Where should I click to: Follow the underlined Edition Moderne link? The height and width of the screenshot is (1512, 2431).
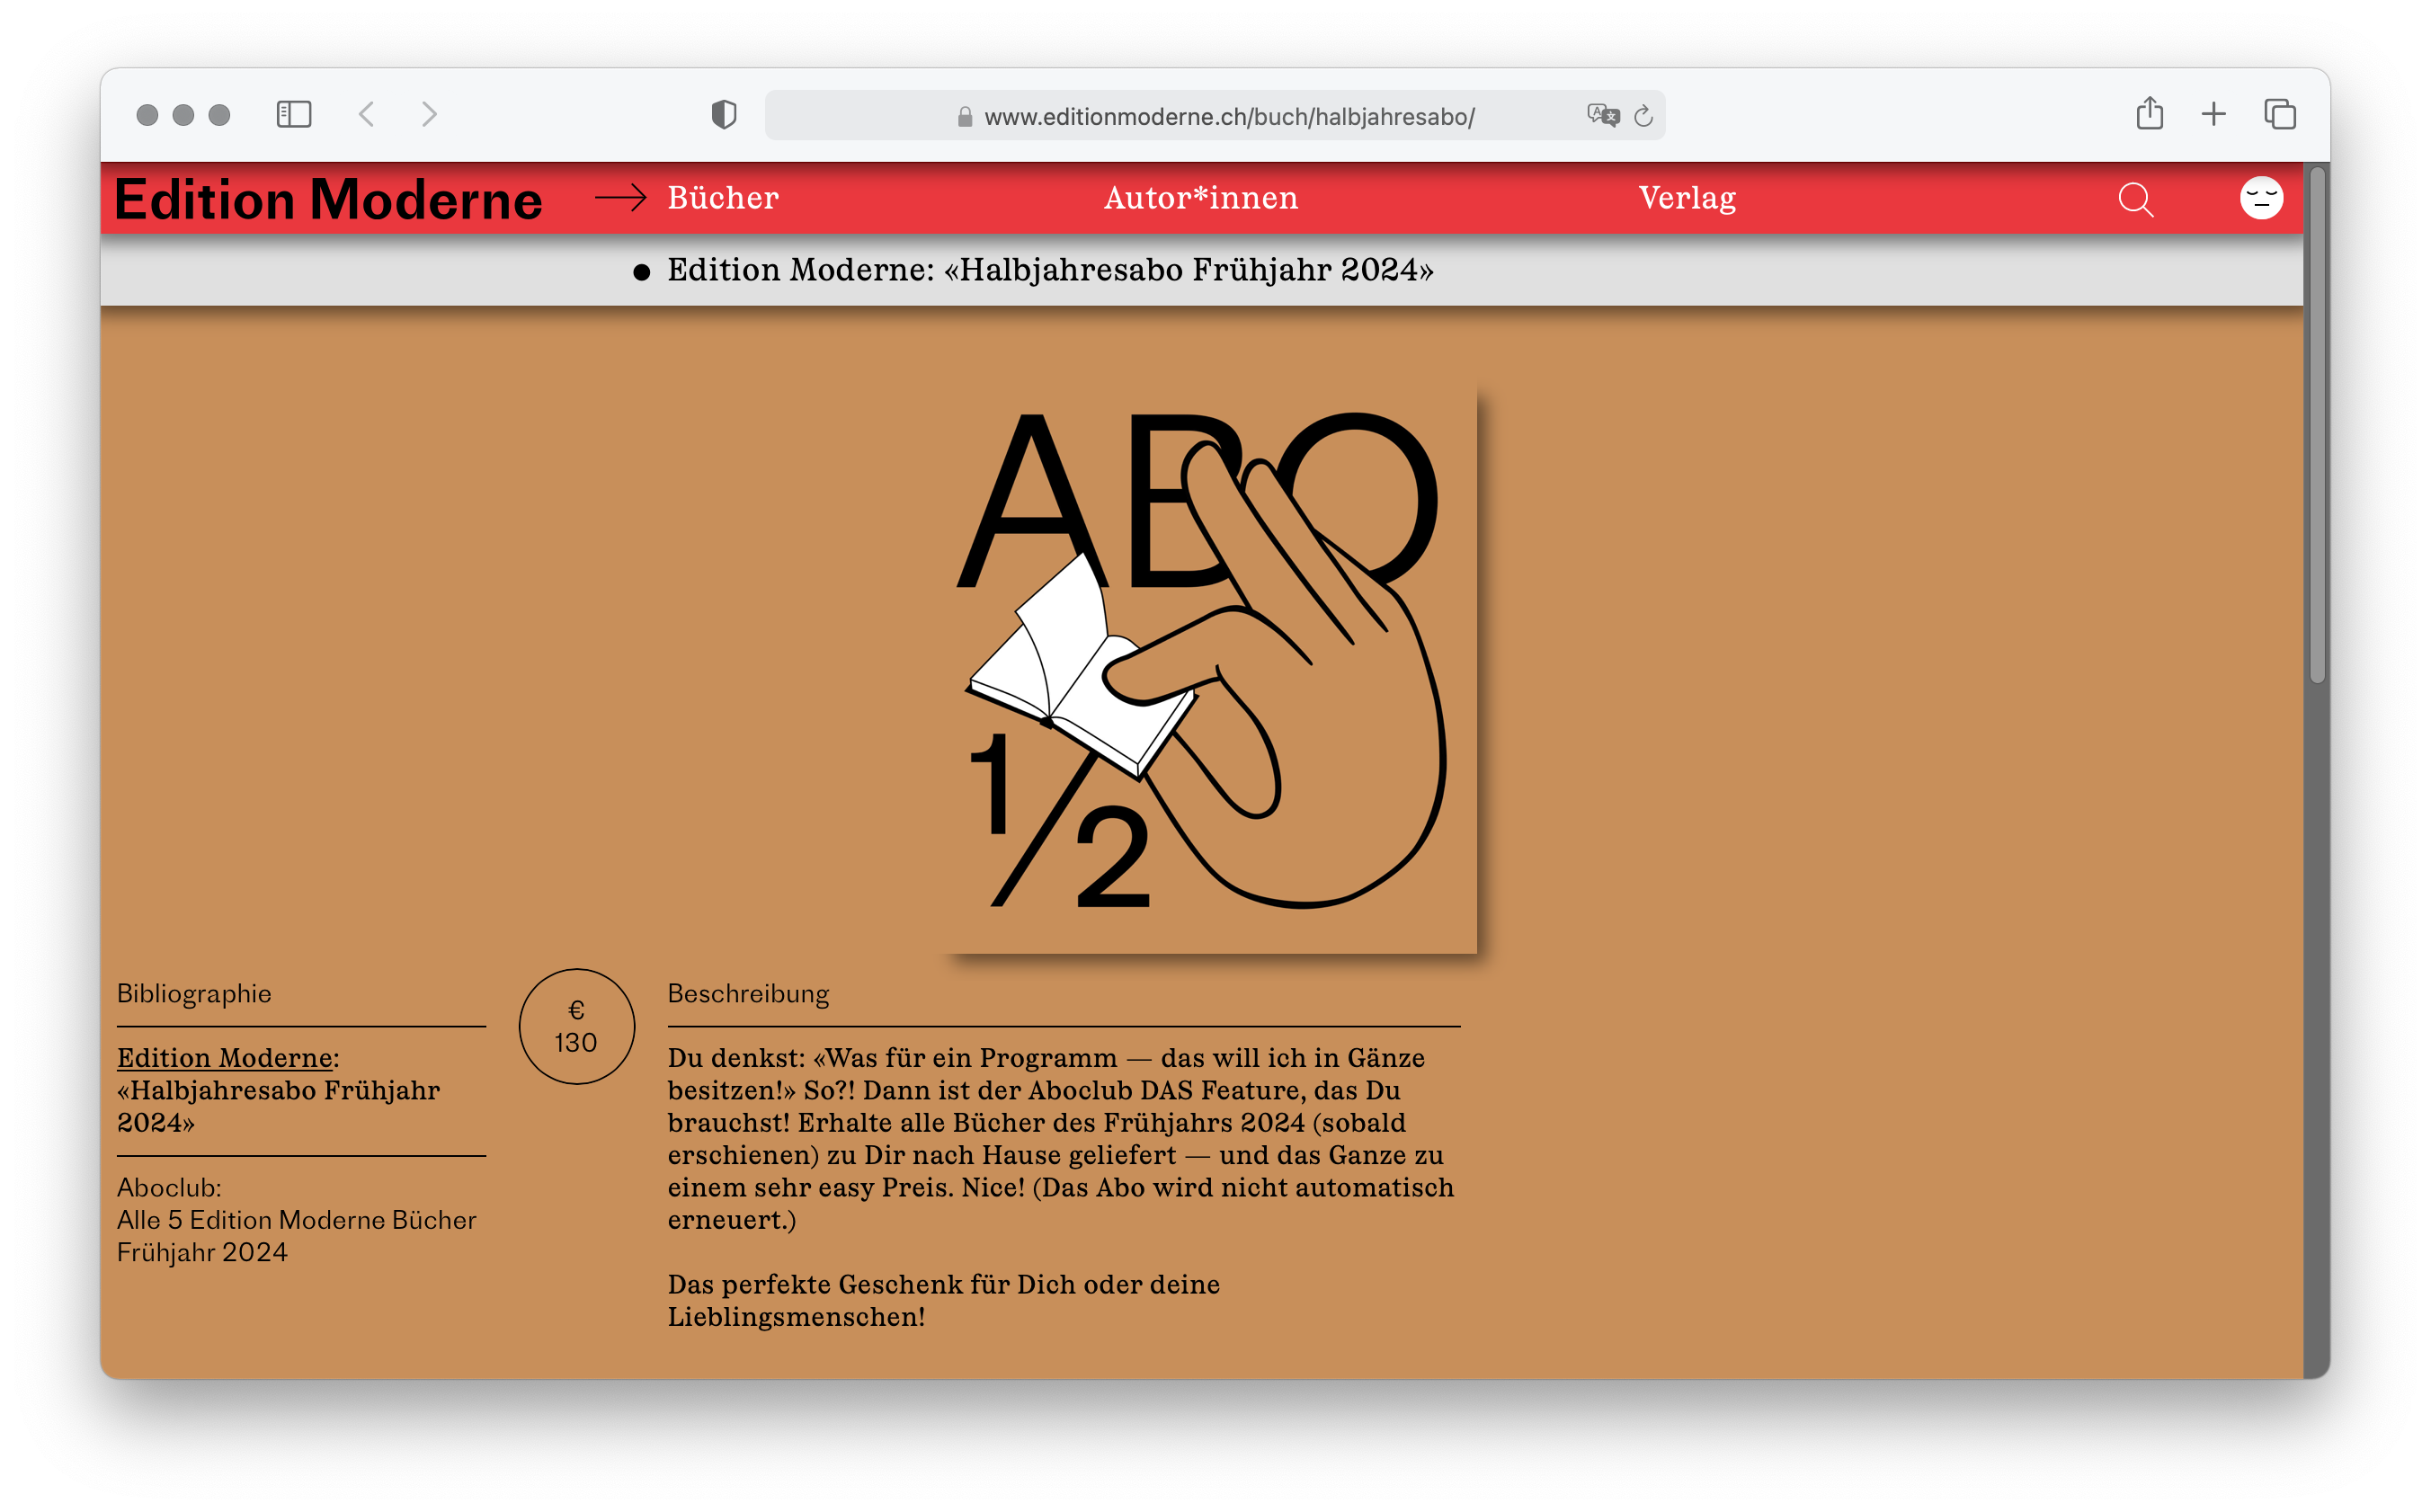(224, 1057)
